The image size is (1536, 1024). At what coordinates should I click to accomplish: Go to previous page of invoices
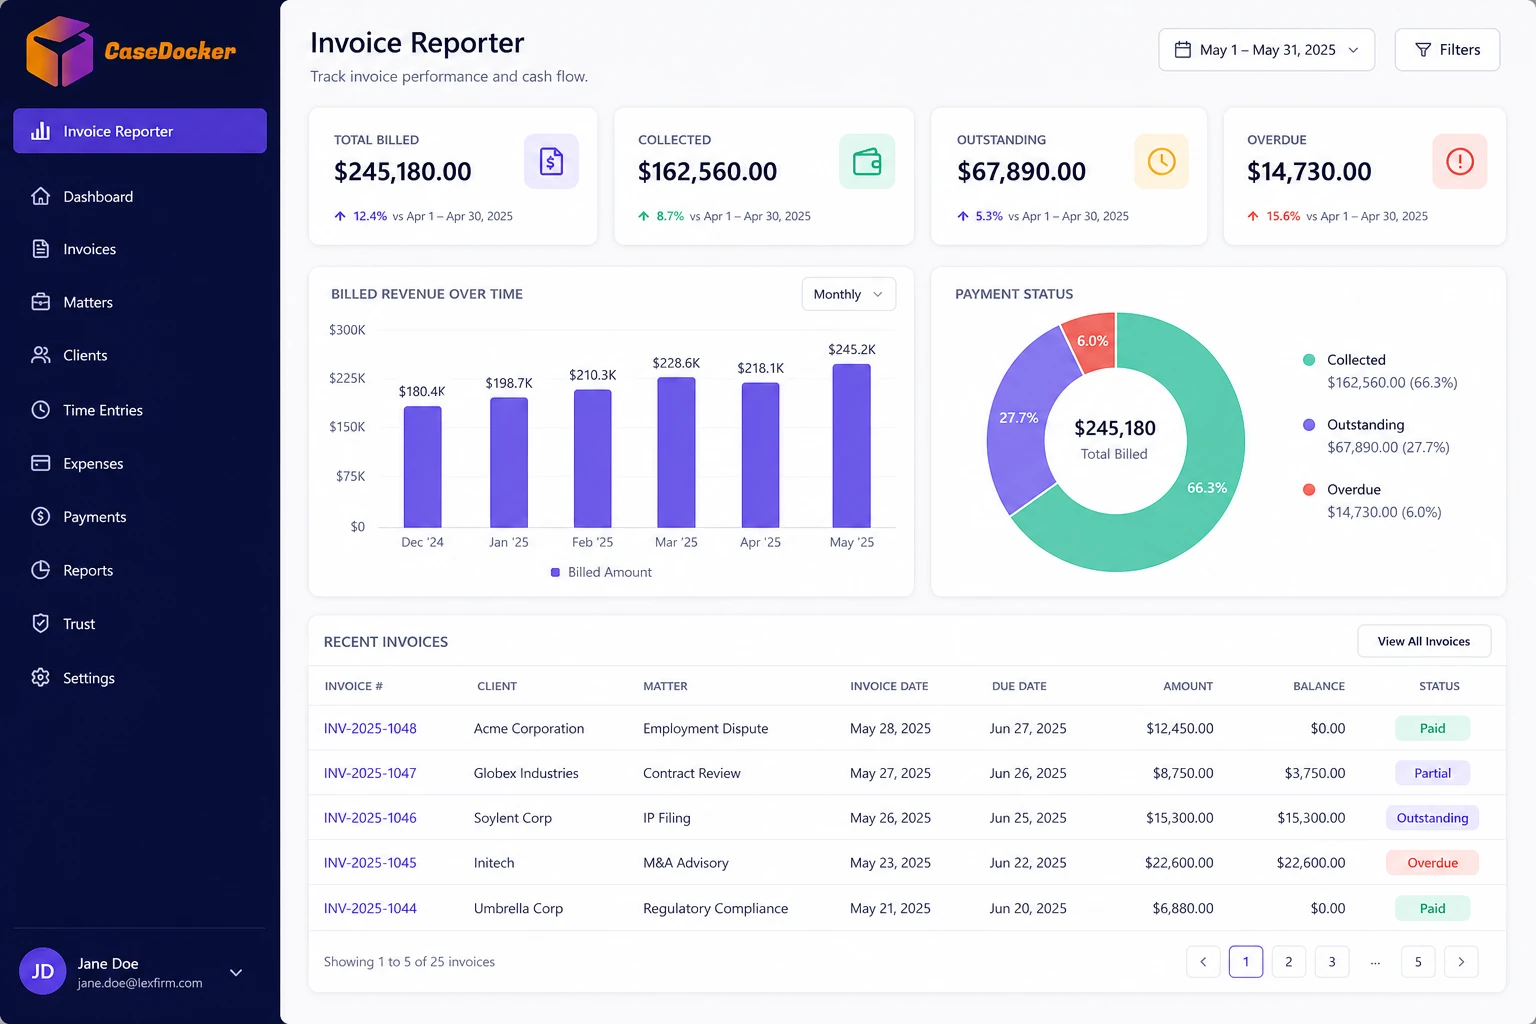click(x=1203, y=962)
